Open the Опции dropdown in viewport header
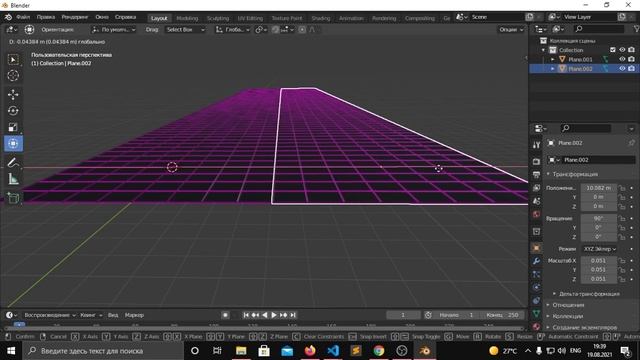The height and width of the screenshot is (360, 640). pos(511,29)
